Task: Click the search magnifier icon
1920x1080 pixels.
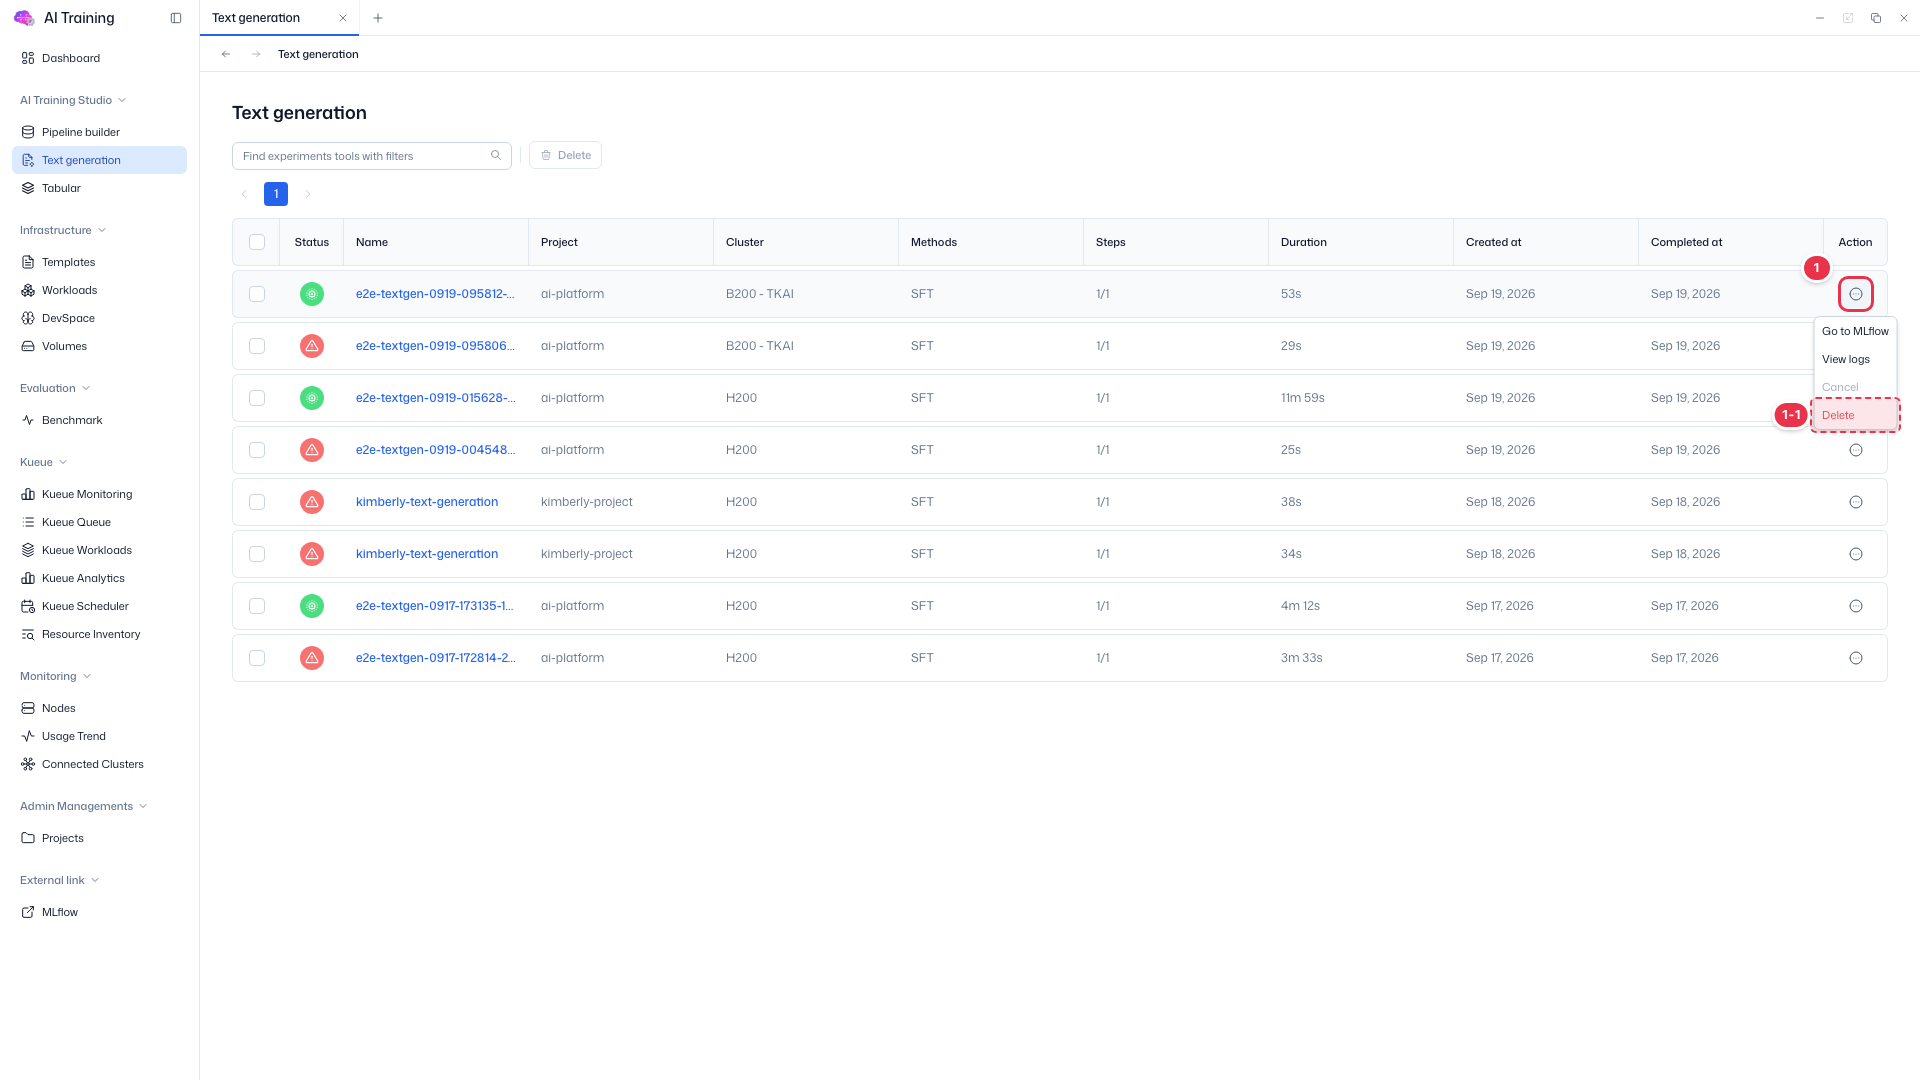Action: point(496,155)
